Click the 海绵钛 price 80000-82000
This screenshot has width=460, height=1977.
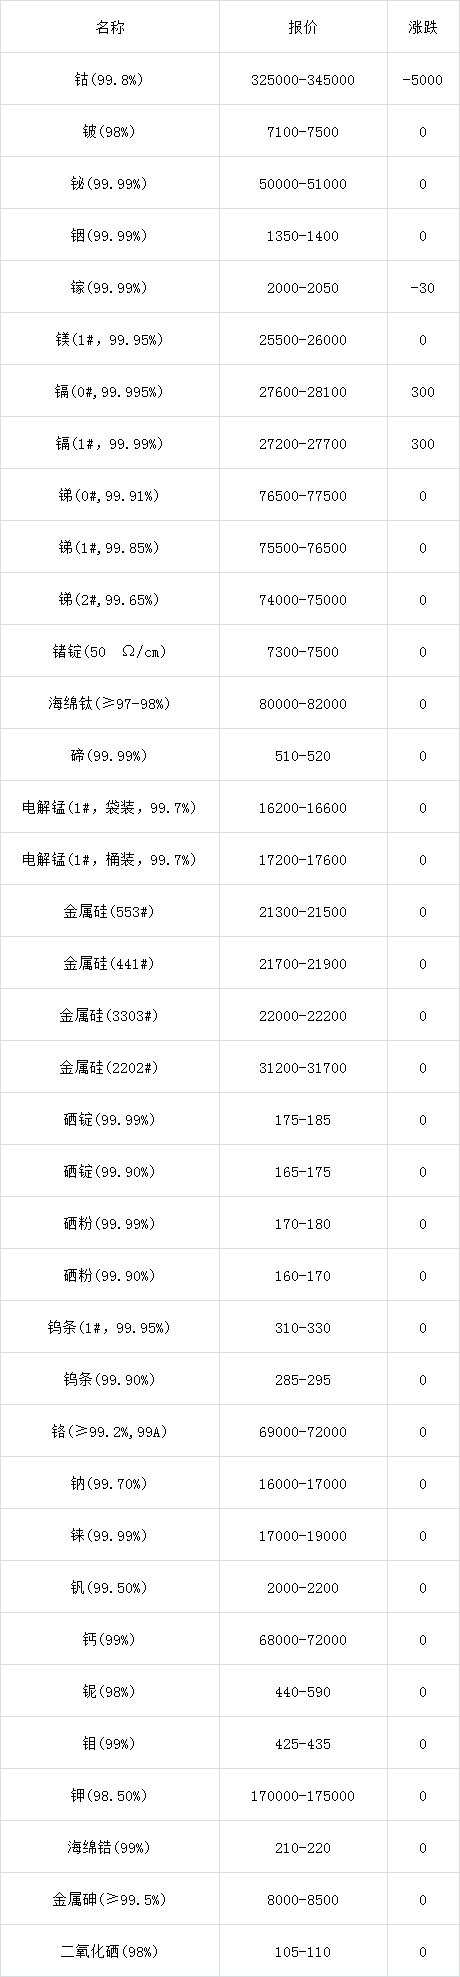[x=303, y=704]
